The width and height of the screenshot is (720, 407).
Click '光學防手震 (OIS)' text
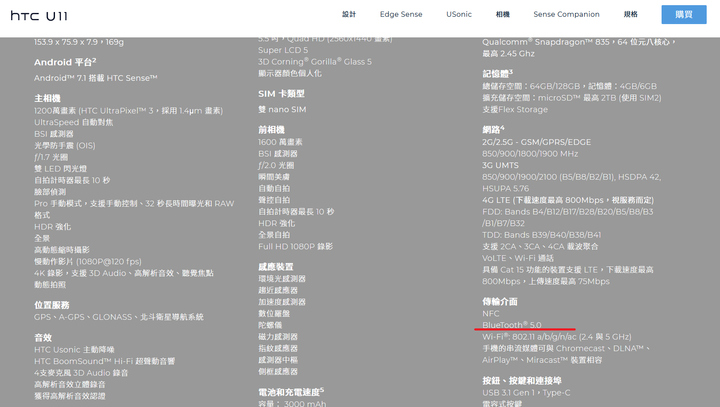coord(65,146)
